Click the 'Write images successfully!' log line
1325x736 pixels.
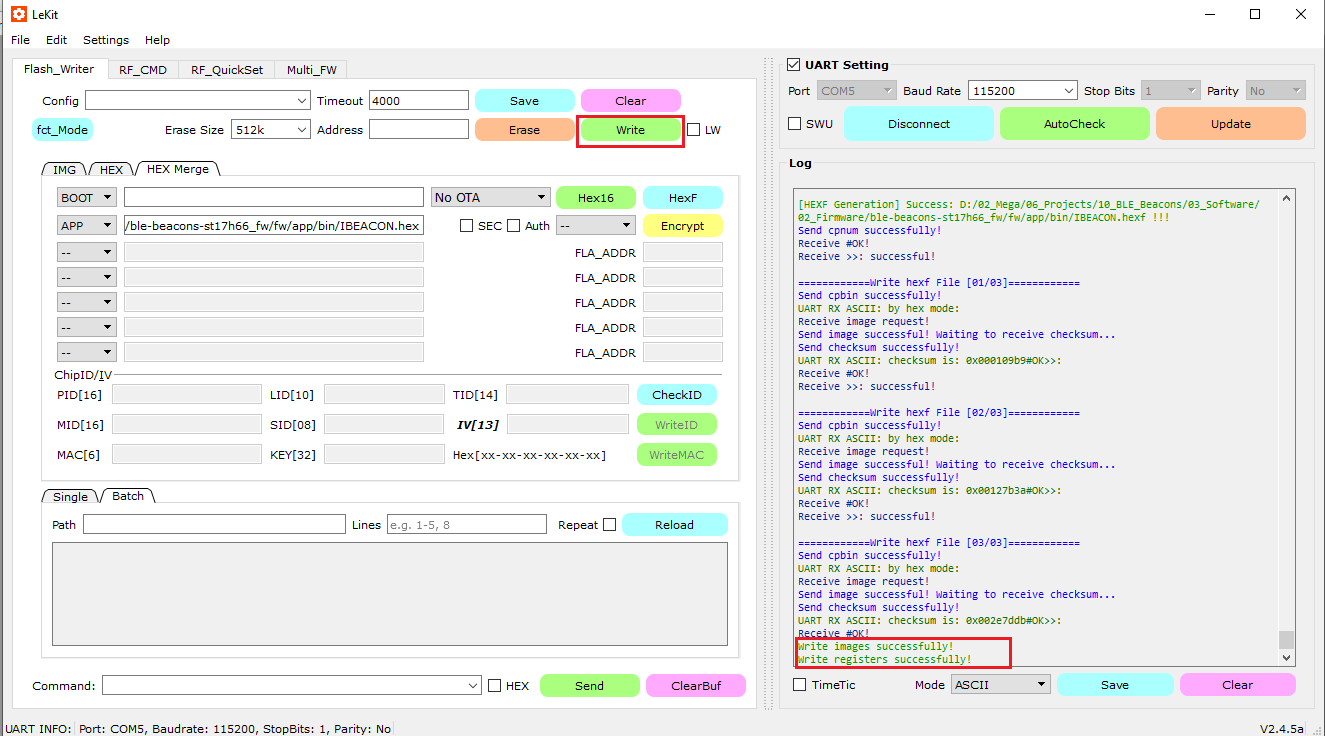pyautogui.click(x=876, y=646)
